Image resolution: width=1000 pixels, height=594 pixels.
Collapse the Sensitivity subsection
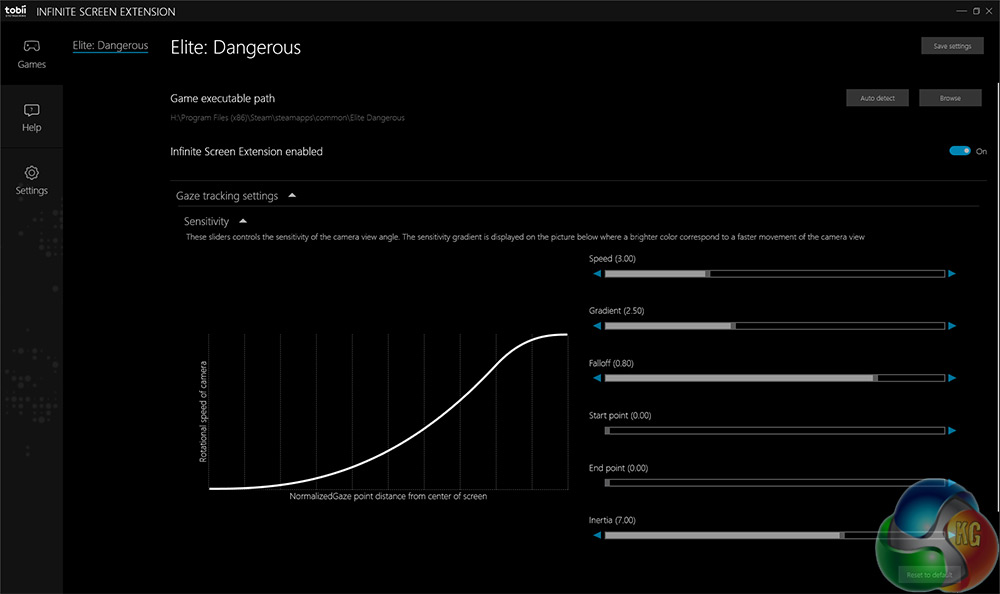[x=243, y=221]
